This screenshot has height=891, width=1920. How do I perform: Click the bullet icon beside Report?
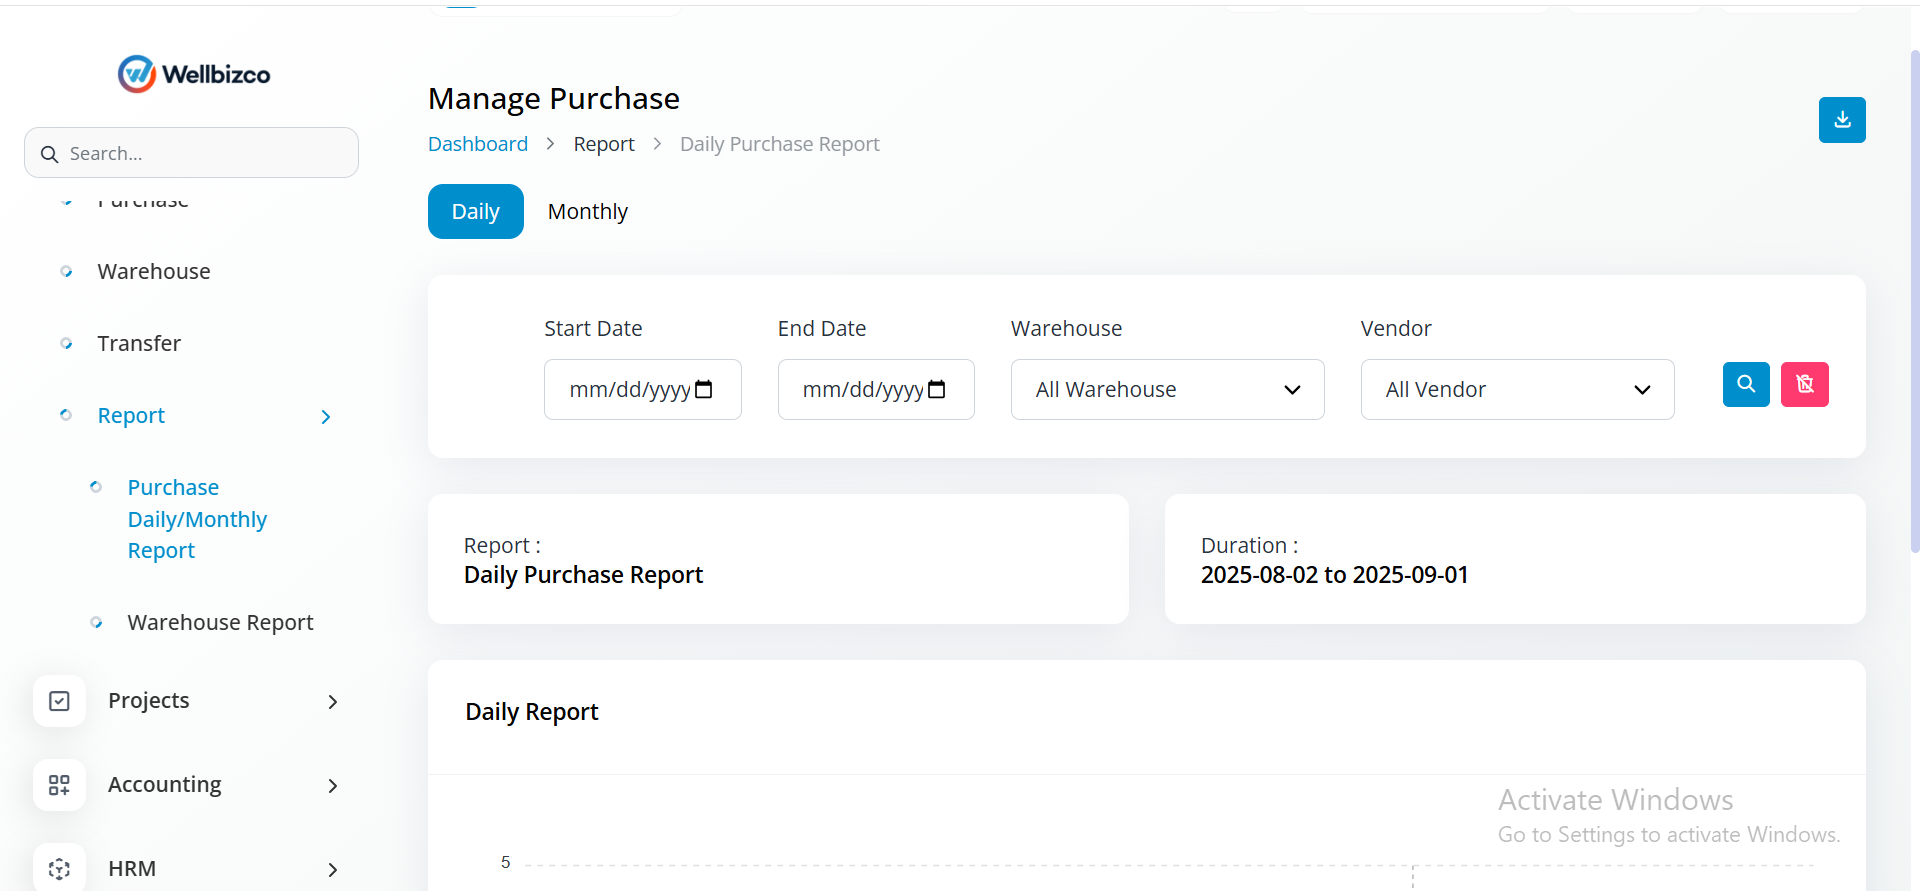(66, 415)
